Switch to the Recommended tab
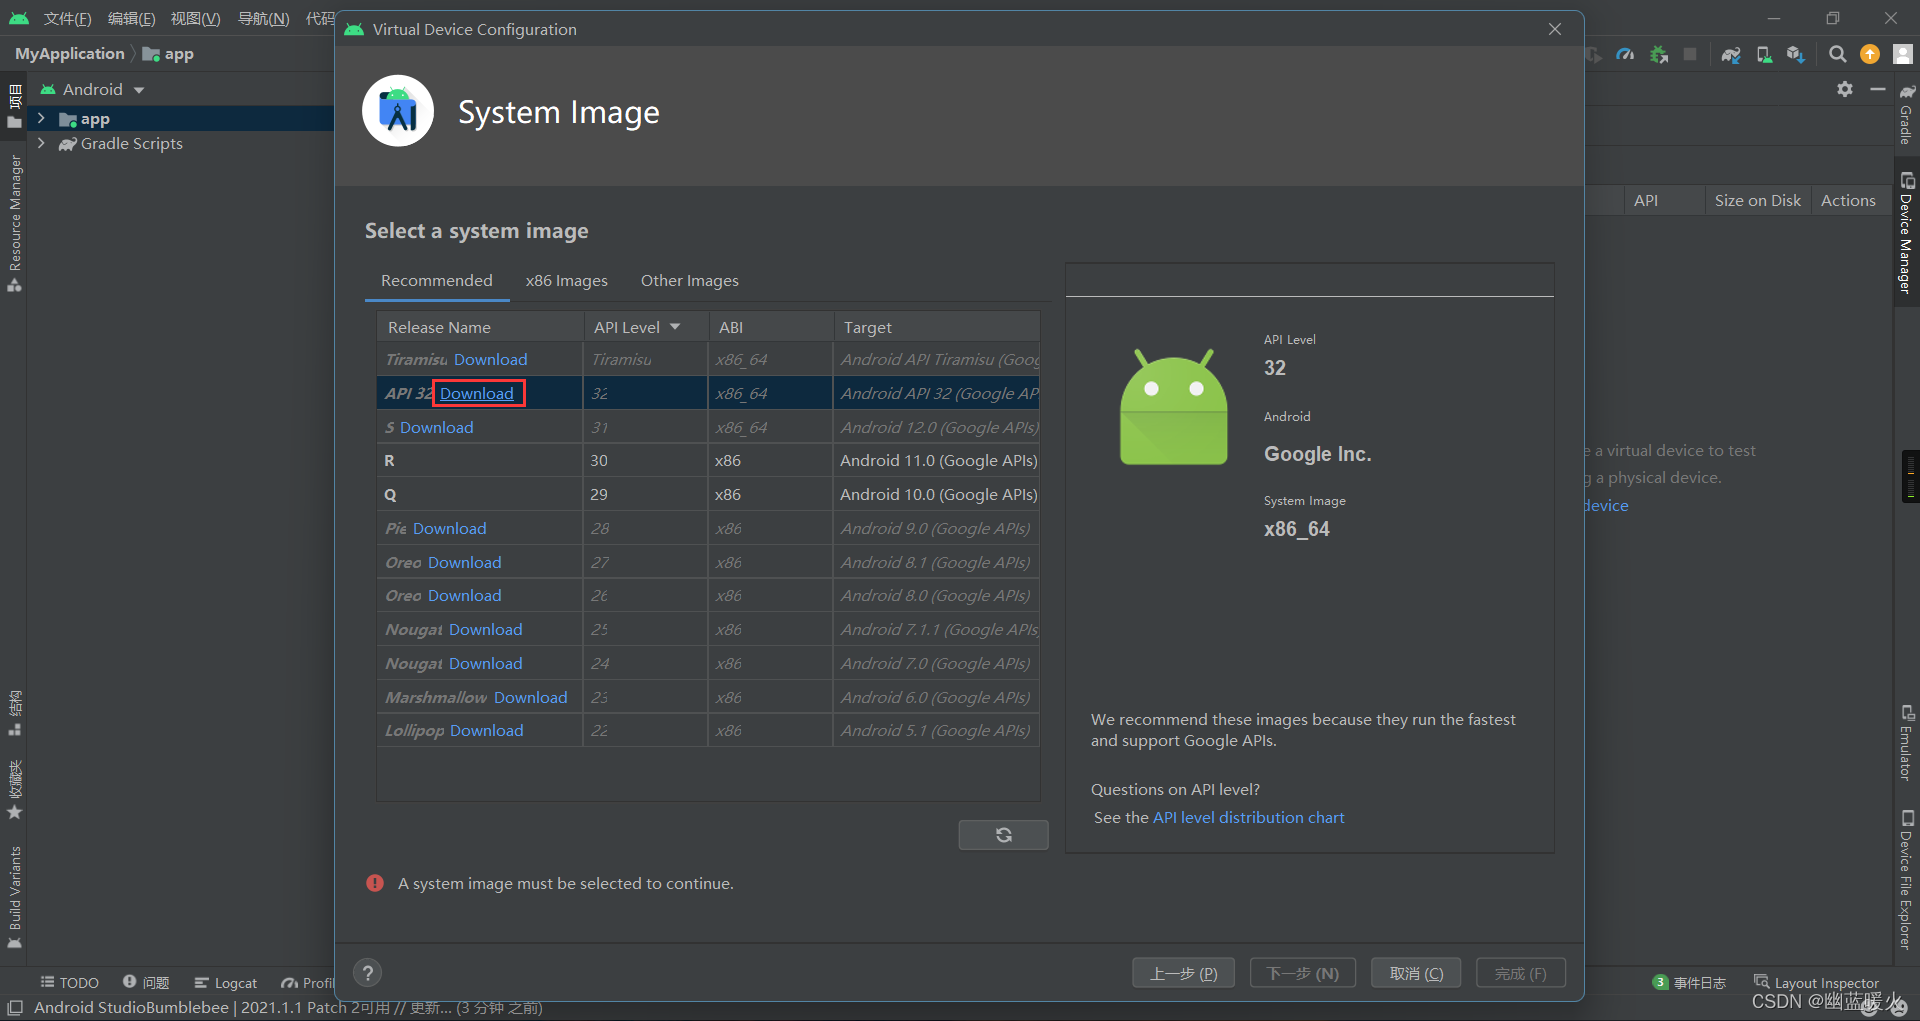Viewport: 1920px width, 1021px height. click(437, 281)
